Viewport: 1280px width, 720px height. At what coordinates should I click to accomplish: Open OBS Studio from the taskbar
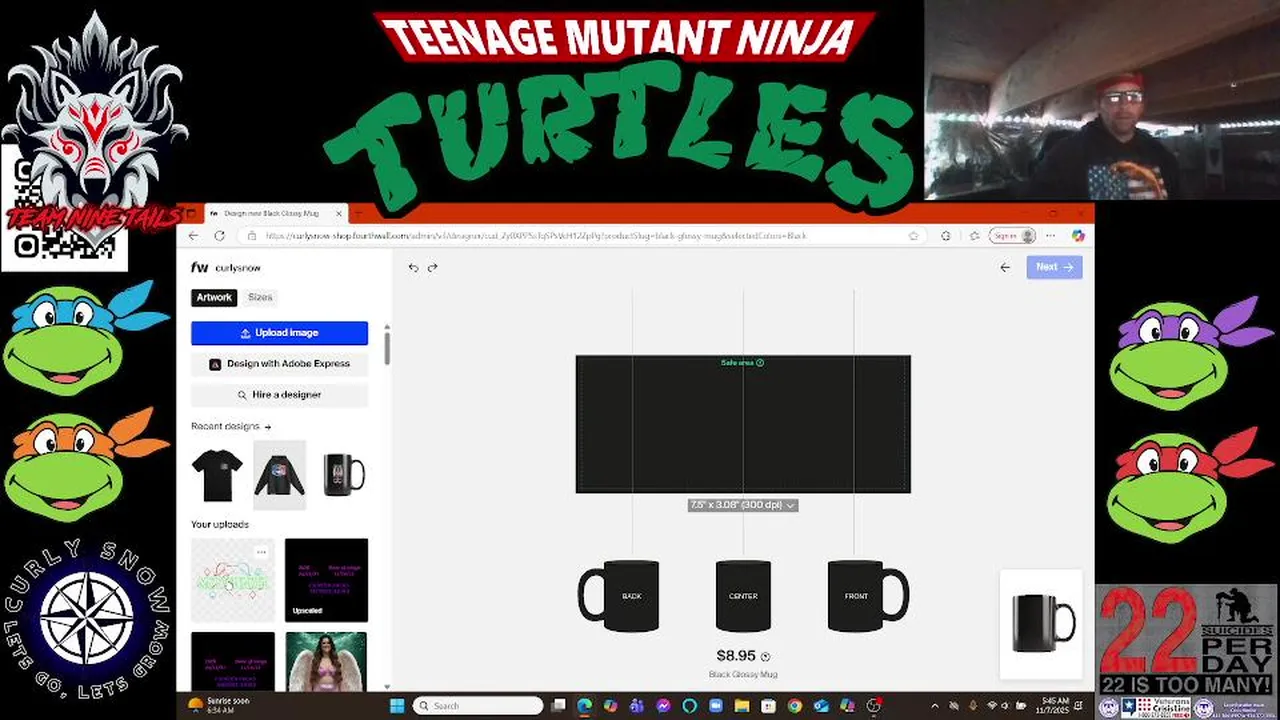[x=873, y=706]
